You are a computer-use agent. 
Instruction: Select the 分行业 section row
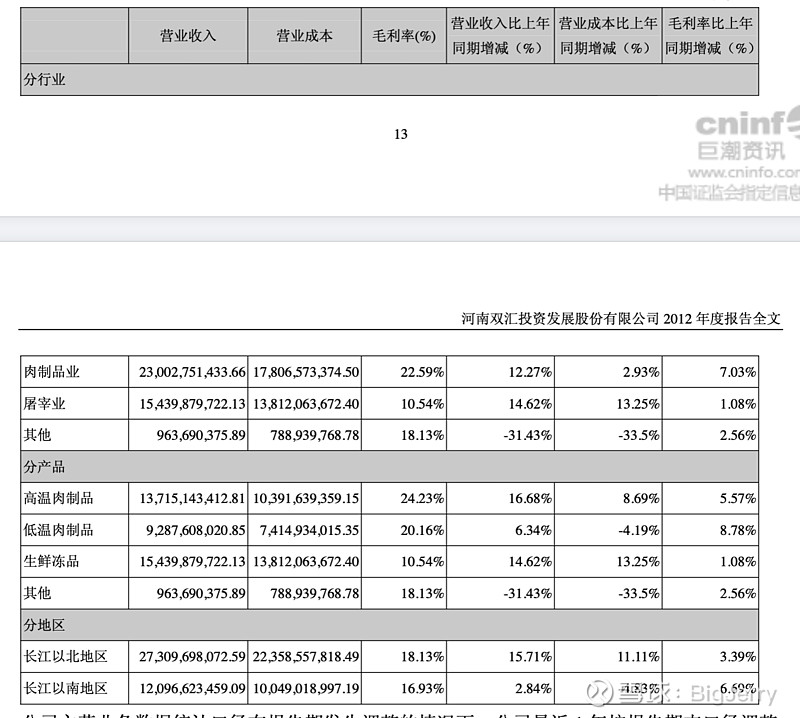click(389, 80)
